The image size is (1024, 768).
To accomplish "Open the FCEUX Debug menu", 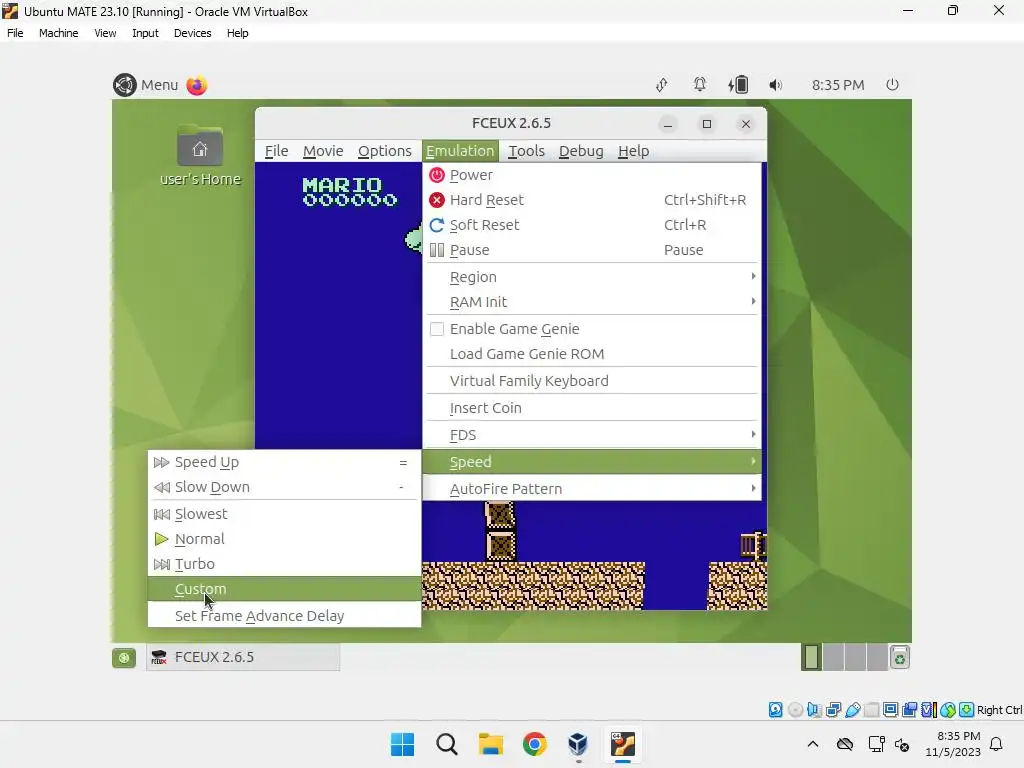I will coord(581,151).
